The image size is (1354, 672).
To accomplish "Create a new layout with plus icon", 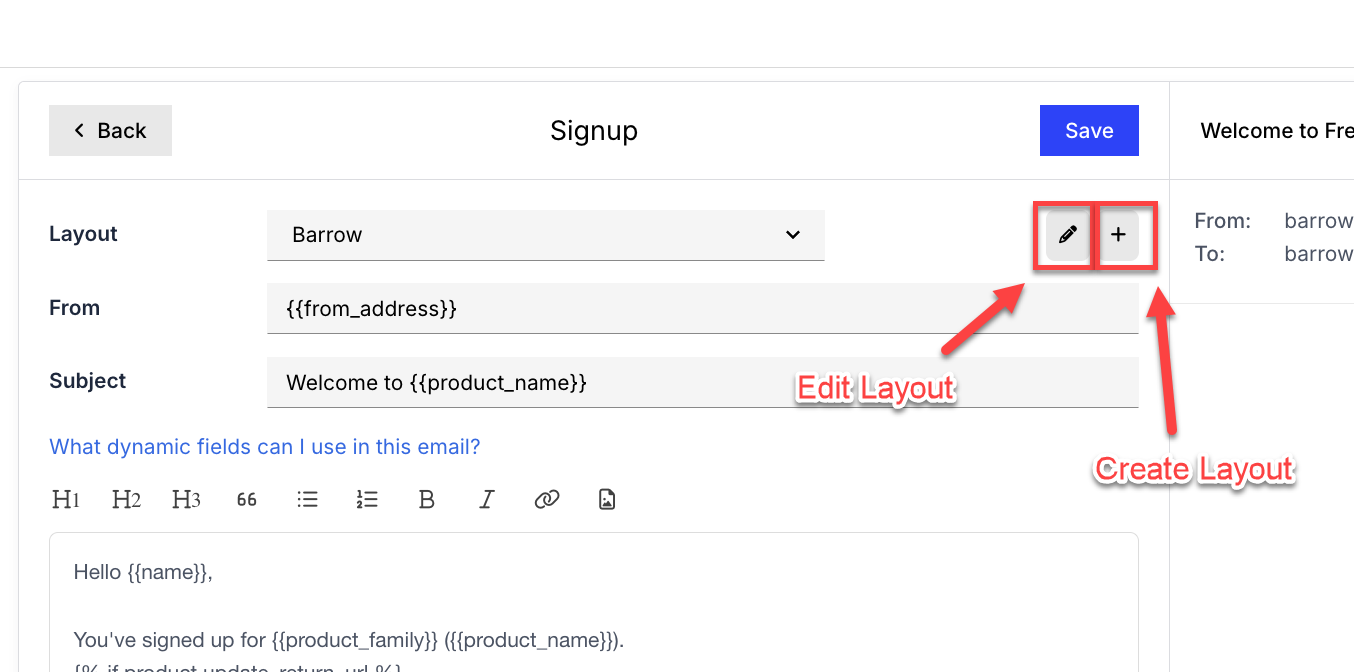I will (x=1119, y=235).
